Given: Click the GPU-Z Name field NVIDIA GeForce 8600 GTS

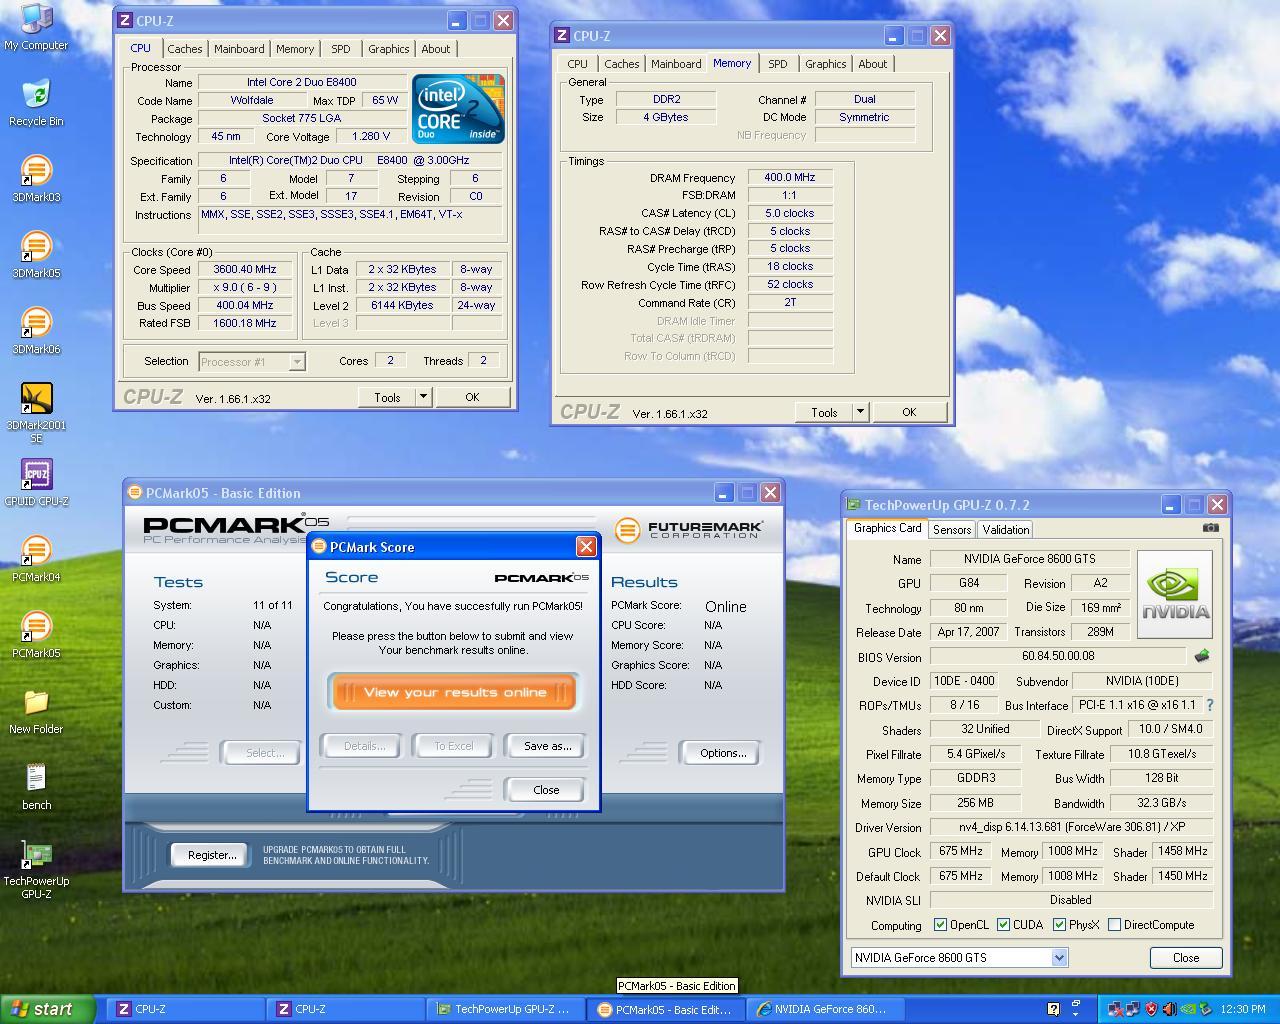Looking at the screenshot, I should pyautogui.click(x=1030, y=559).
